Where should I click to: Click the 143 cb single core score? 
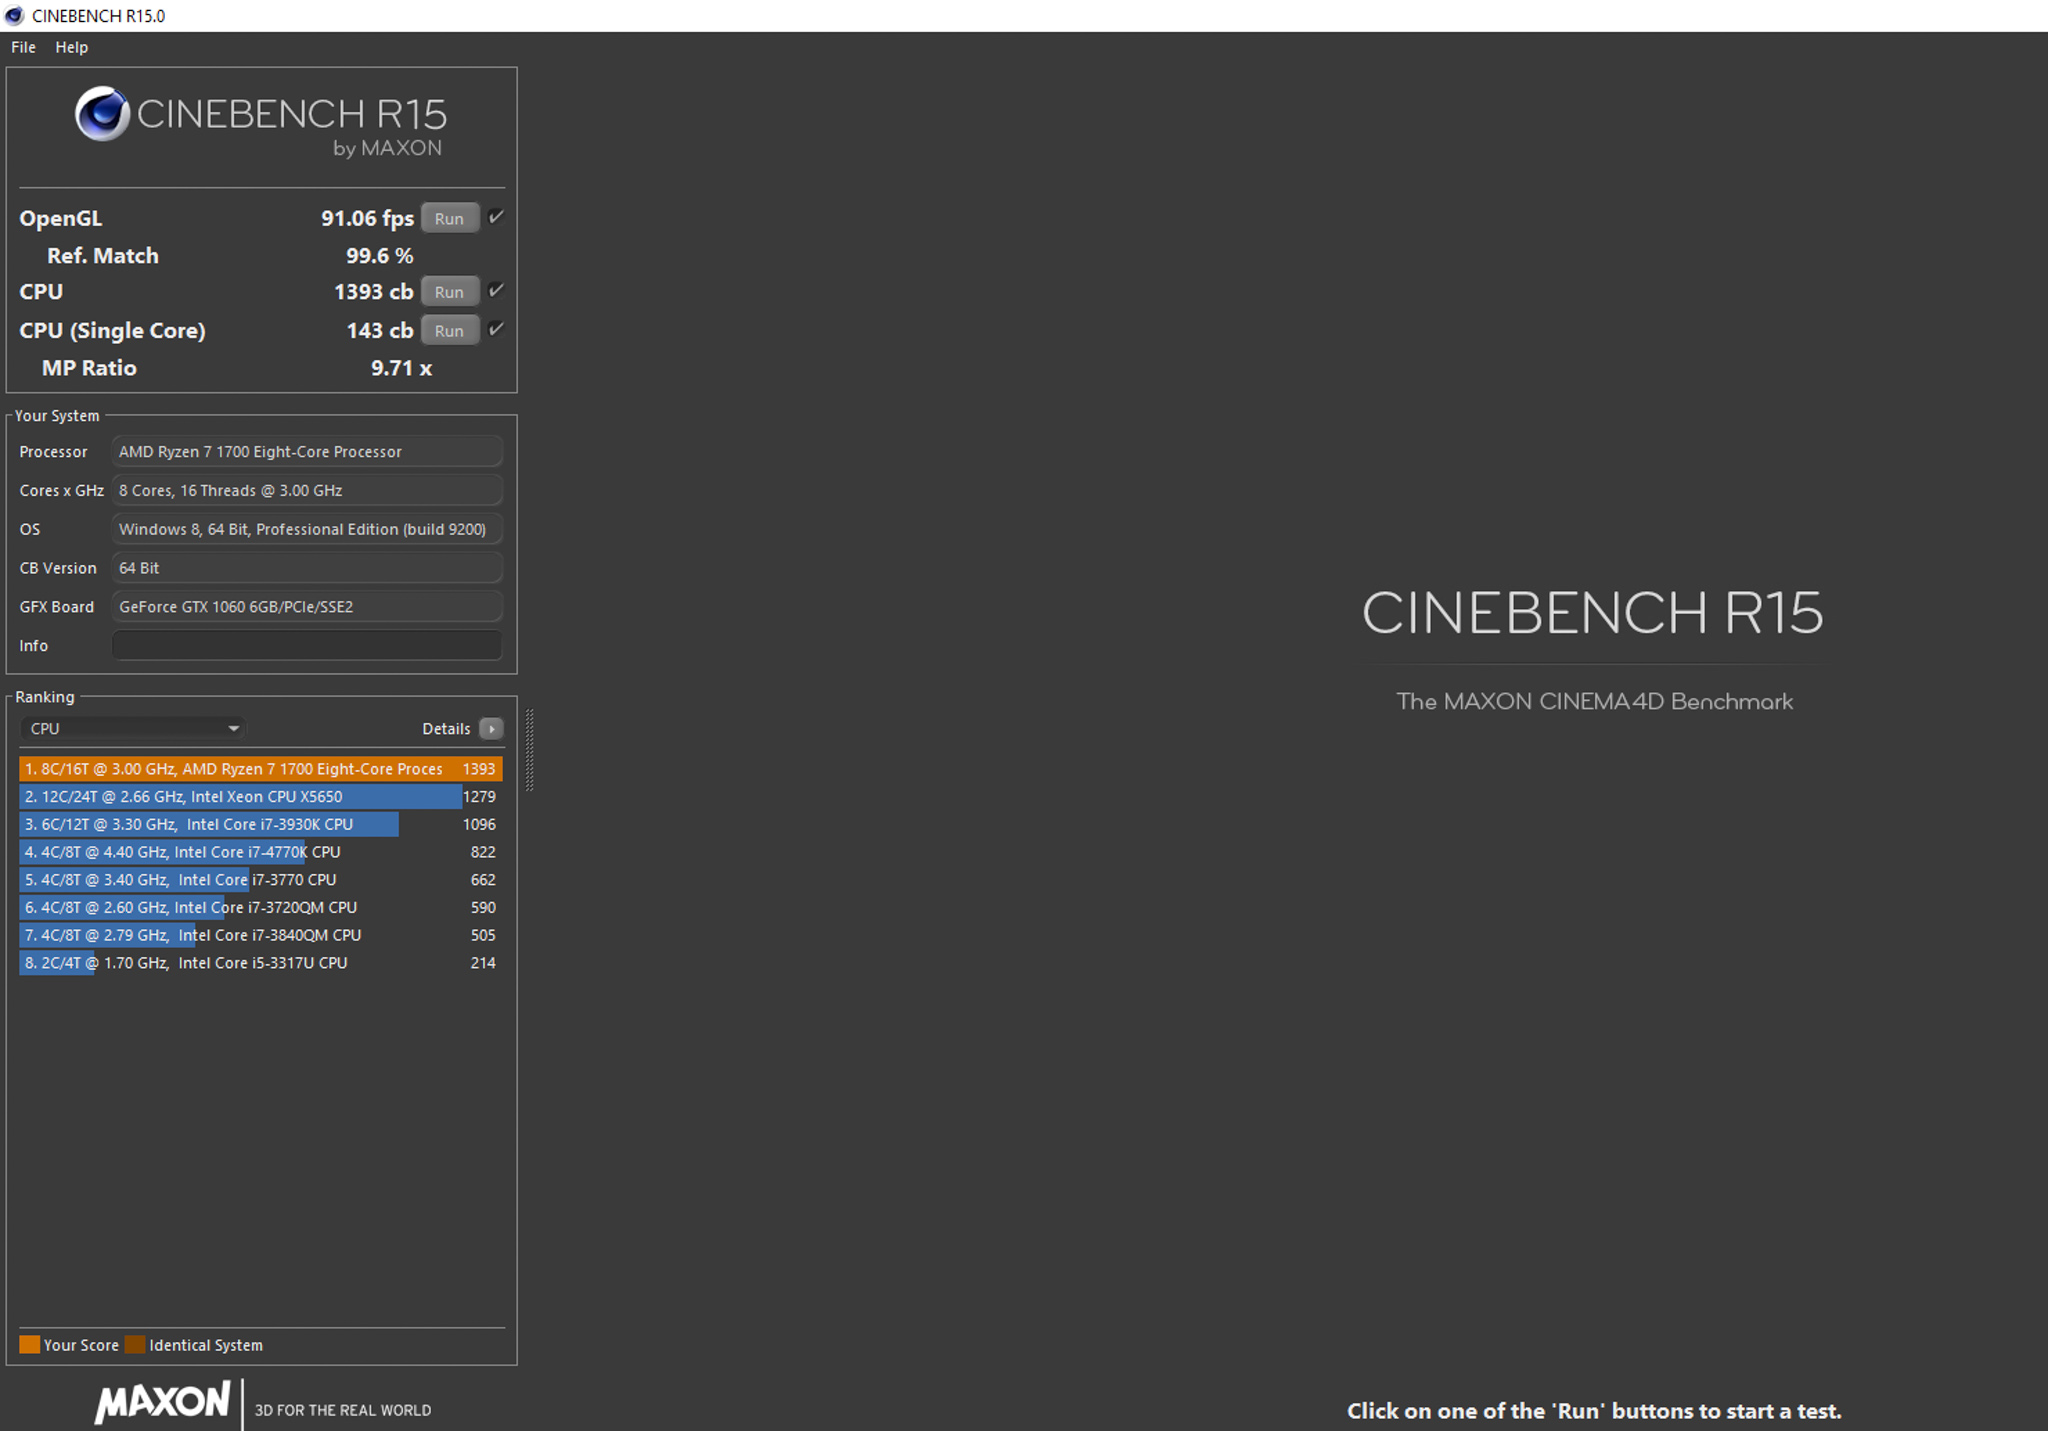tap(380, 330)
